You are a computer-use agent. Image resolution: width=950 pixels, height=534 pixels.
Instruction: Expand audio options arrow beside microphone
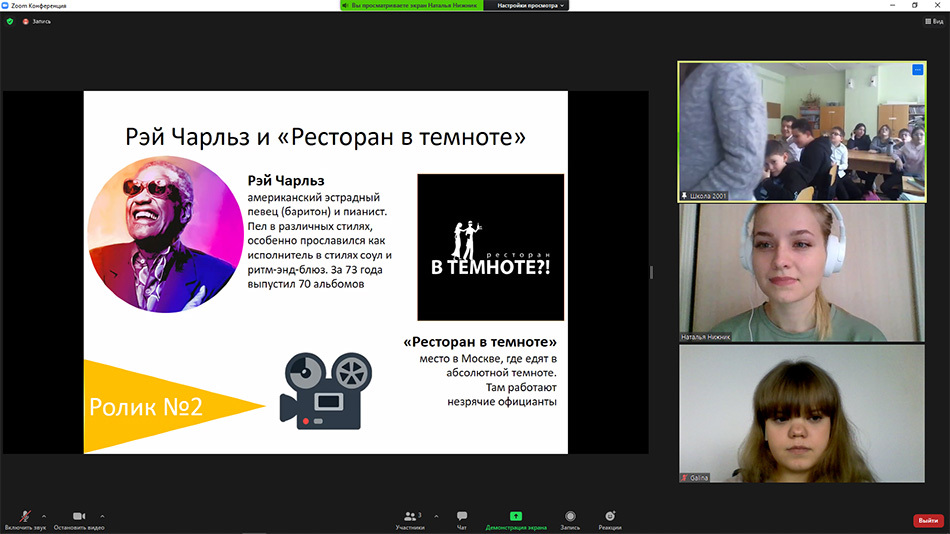click(44, 516)
